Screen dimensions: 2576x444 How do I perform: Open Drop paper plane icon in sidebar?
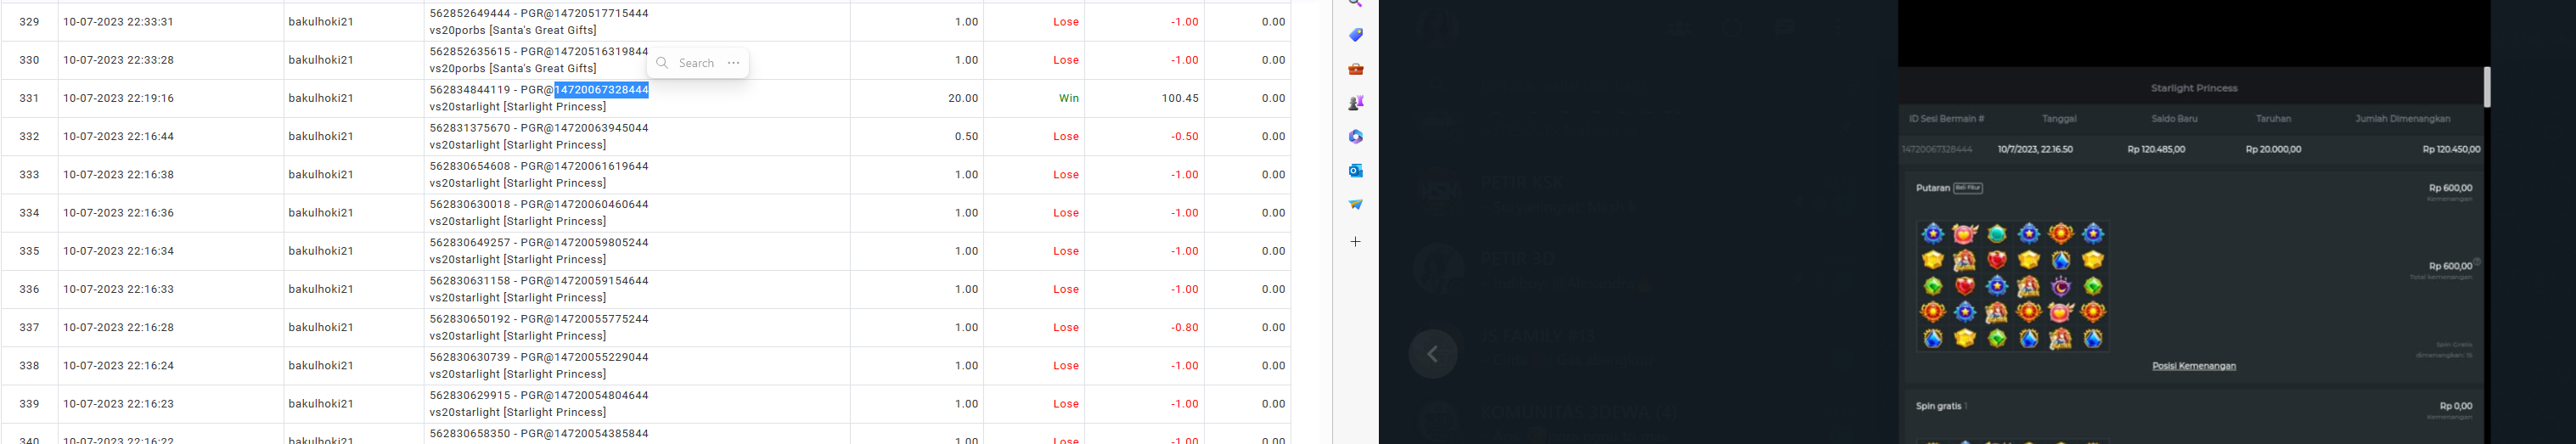coord(1356,205)
